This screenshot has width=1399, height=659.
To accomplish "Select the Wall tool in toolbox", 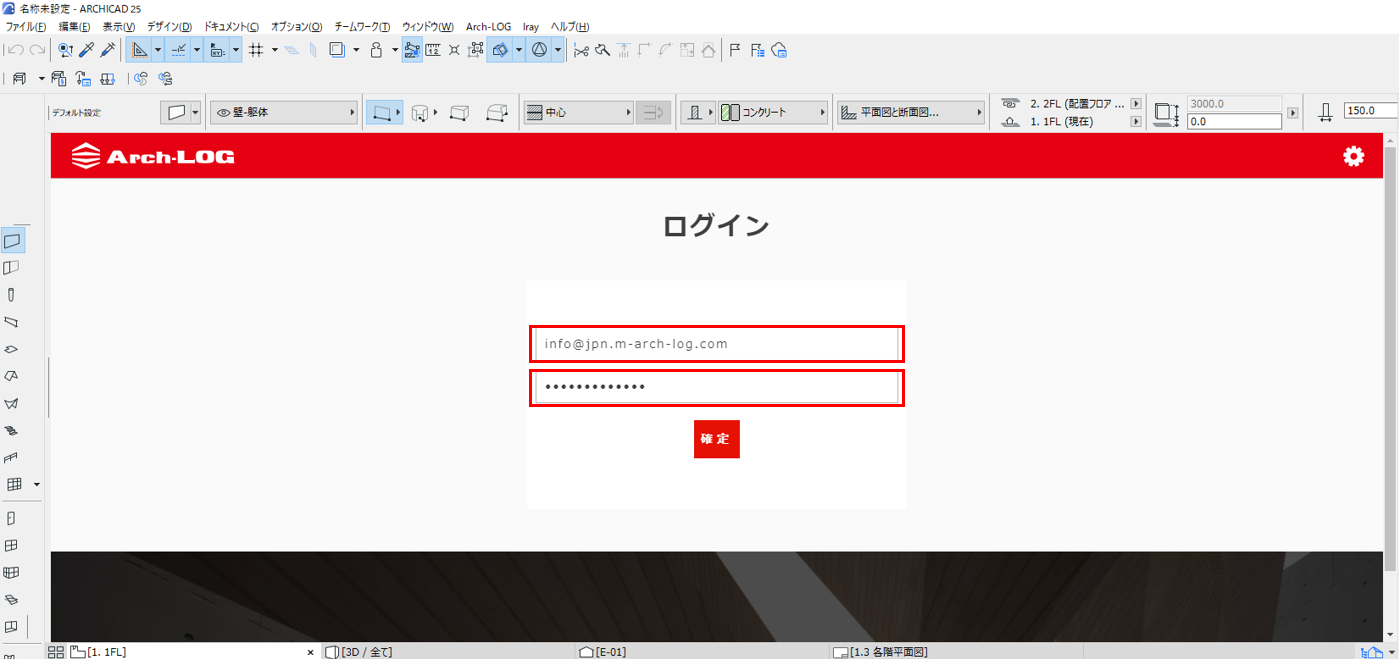I will 12,241.
